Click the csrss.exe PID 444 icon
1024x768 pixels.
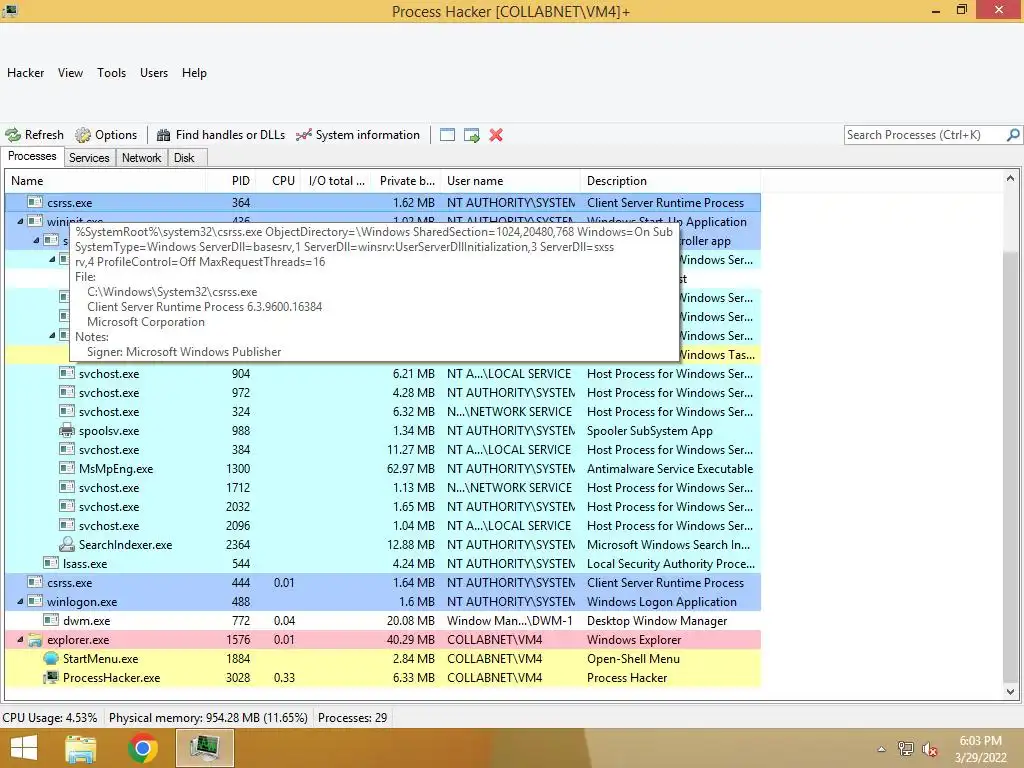pyautogui.click(x=35, y=583)
